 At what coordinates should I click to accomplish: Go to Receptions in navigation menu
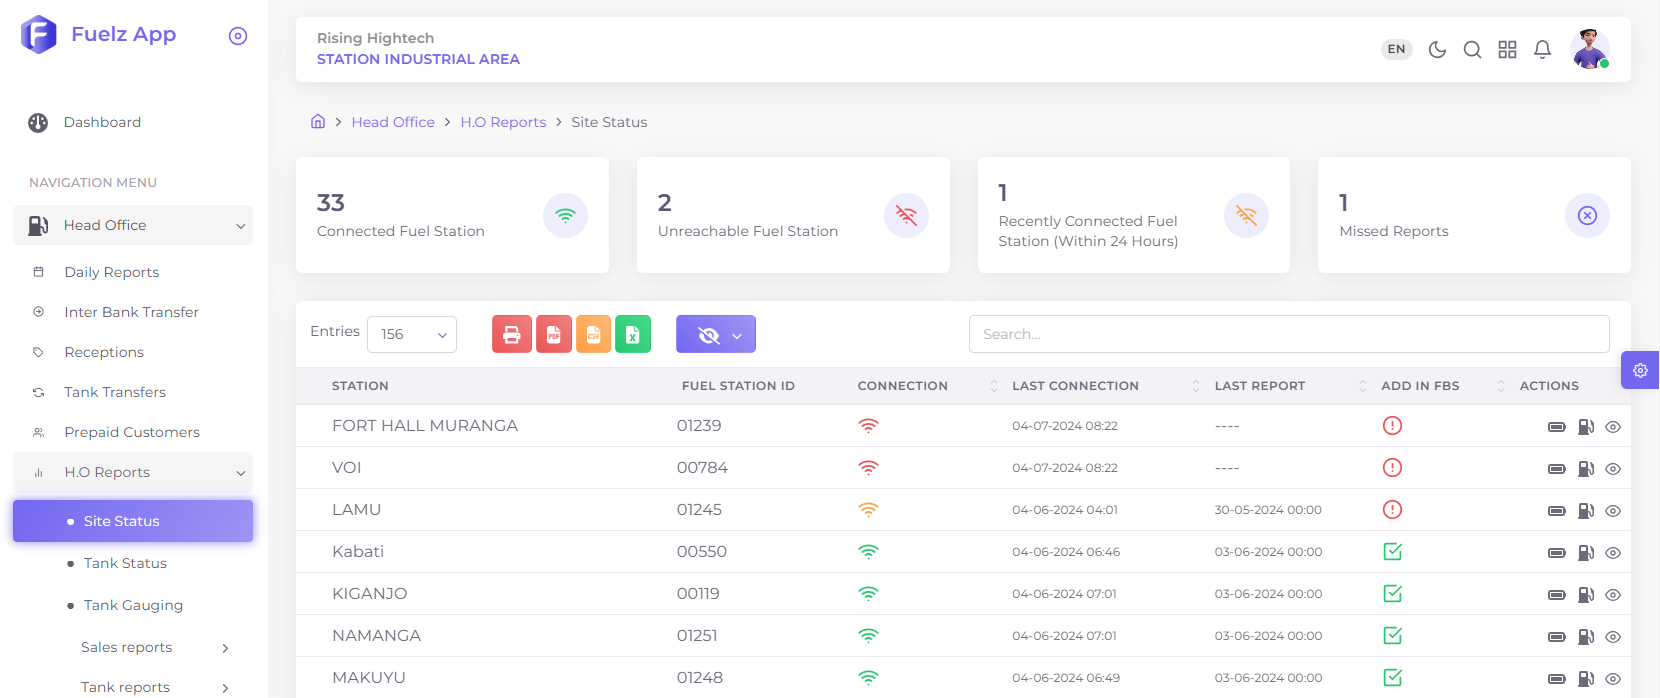tap(104, 352)
